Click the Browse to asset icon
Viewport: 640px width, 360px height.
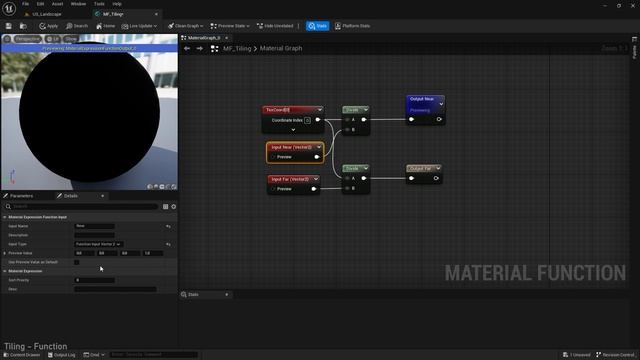click(x=23, y=26)
